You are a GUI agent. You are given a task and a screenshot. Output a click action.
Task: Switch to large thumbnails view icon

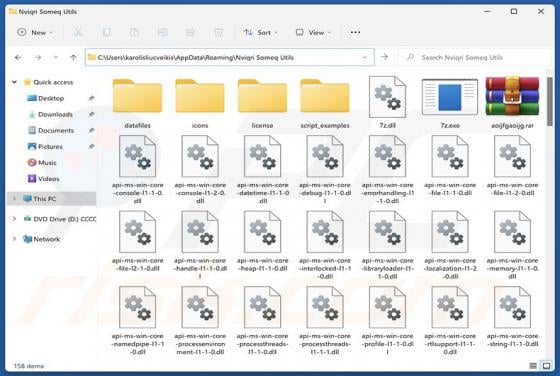tap(546, 366)
